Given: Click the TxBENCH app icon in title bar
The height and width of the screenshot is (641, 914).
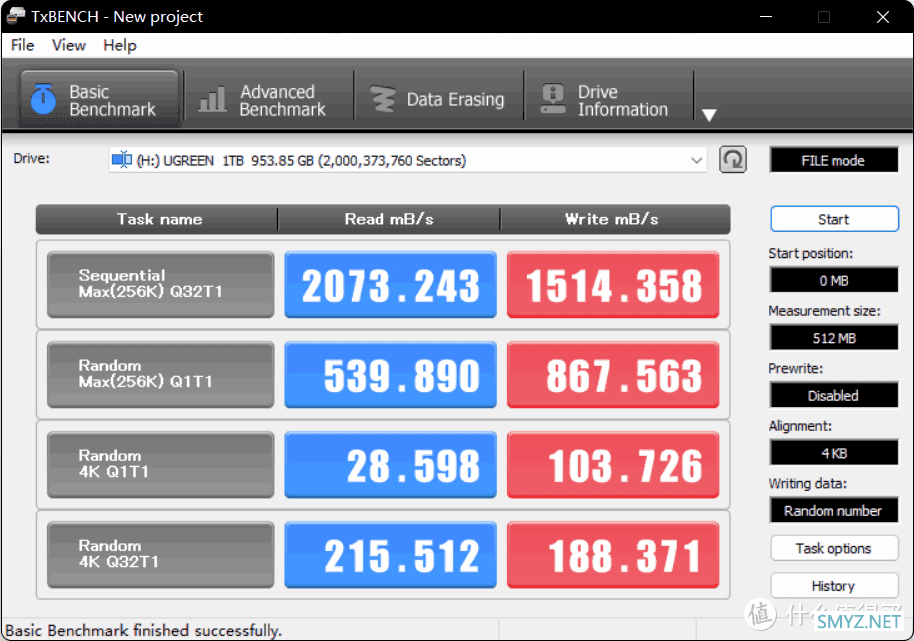Looking at the screenshot, I should (16, 16).
